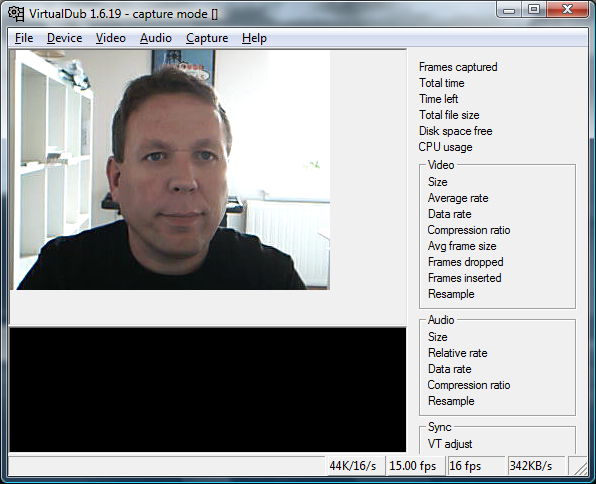This screenshot has height=484, width=596.
Task: Open the File menu
Action: point(24,38)
